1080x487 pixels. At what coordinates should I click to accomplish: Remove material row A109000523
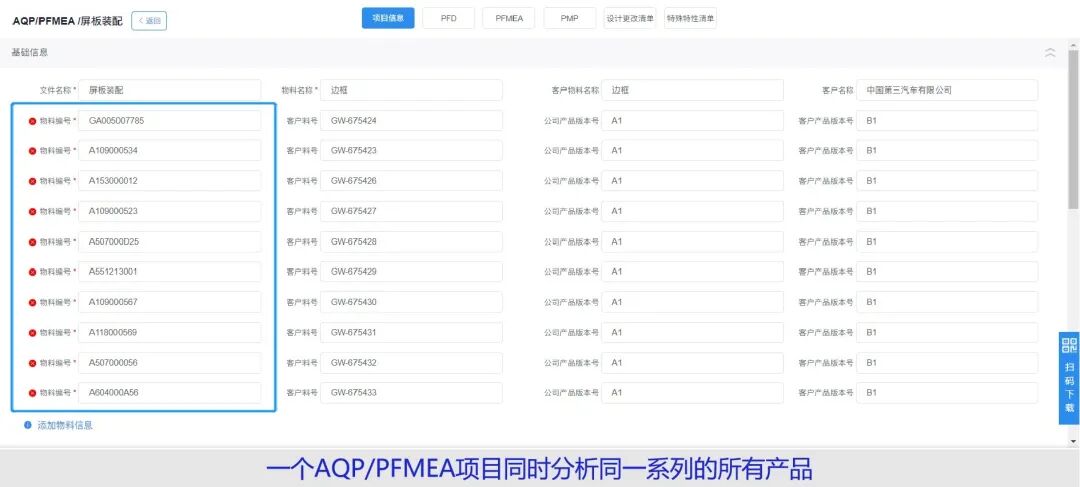[x=32, y=211]
